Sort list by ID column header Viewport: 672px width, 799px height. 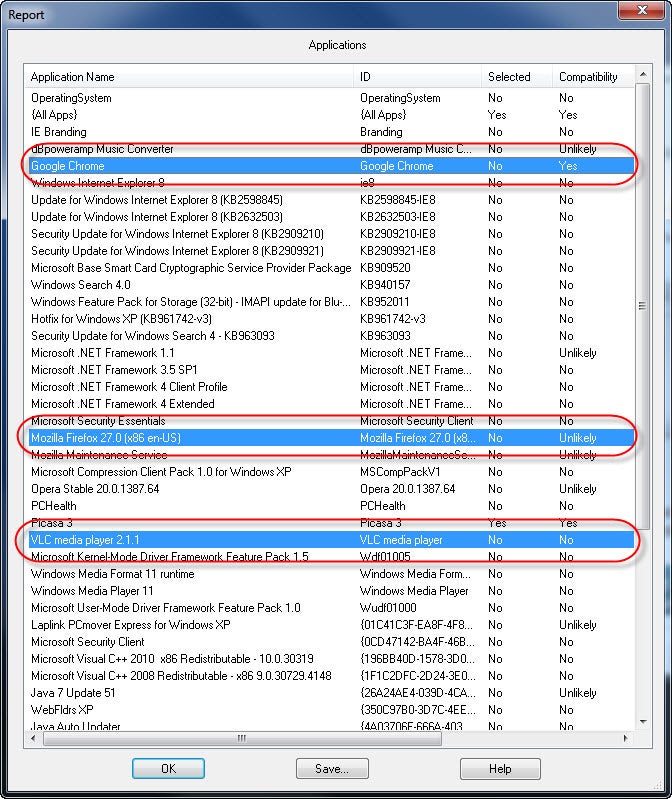pyautogui.click(x=417, y=77)
